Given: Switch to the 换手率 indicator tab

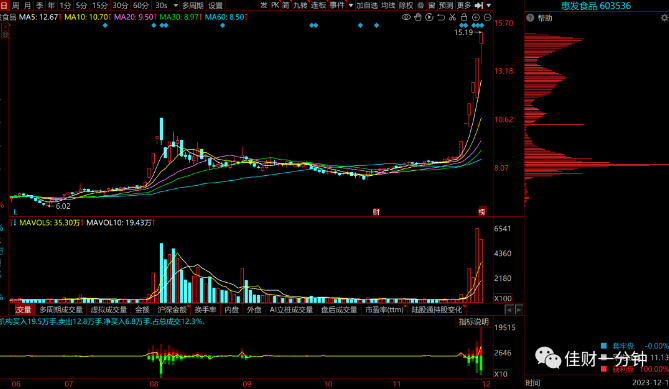Looking at the screenshot, I should click(x=205, y=310).
